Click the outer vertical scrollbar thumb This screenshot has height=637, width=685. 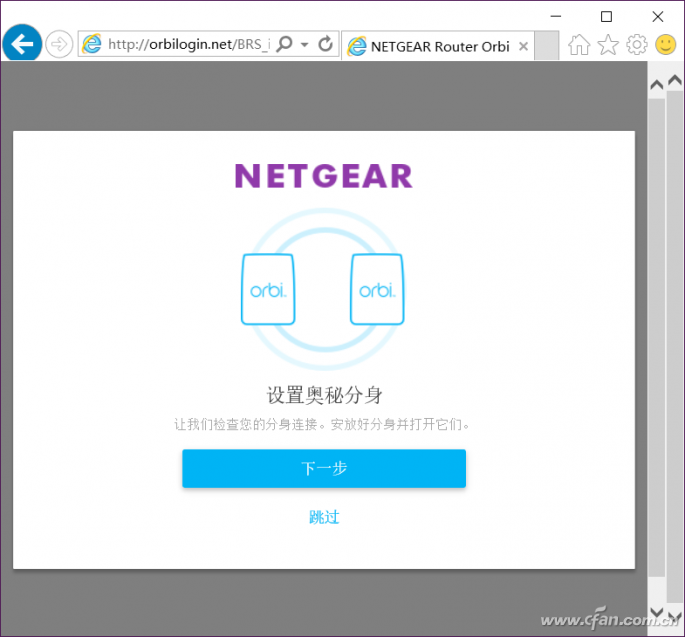675,346
